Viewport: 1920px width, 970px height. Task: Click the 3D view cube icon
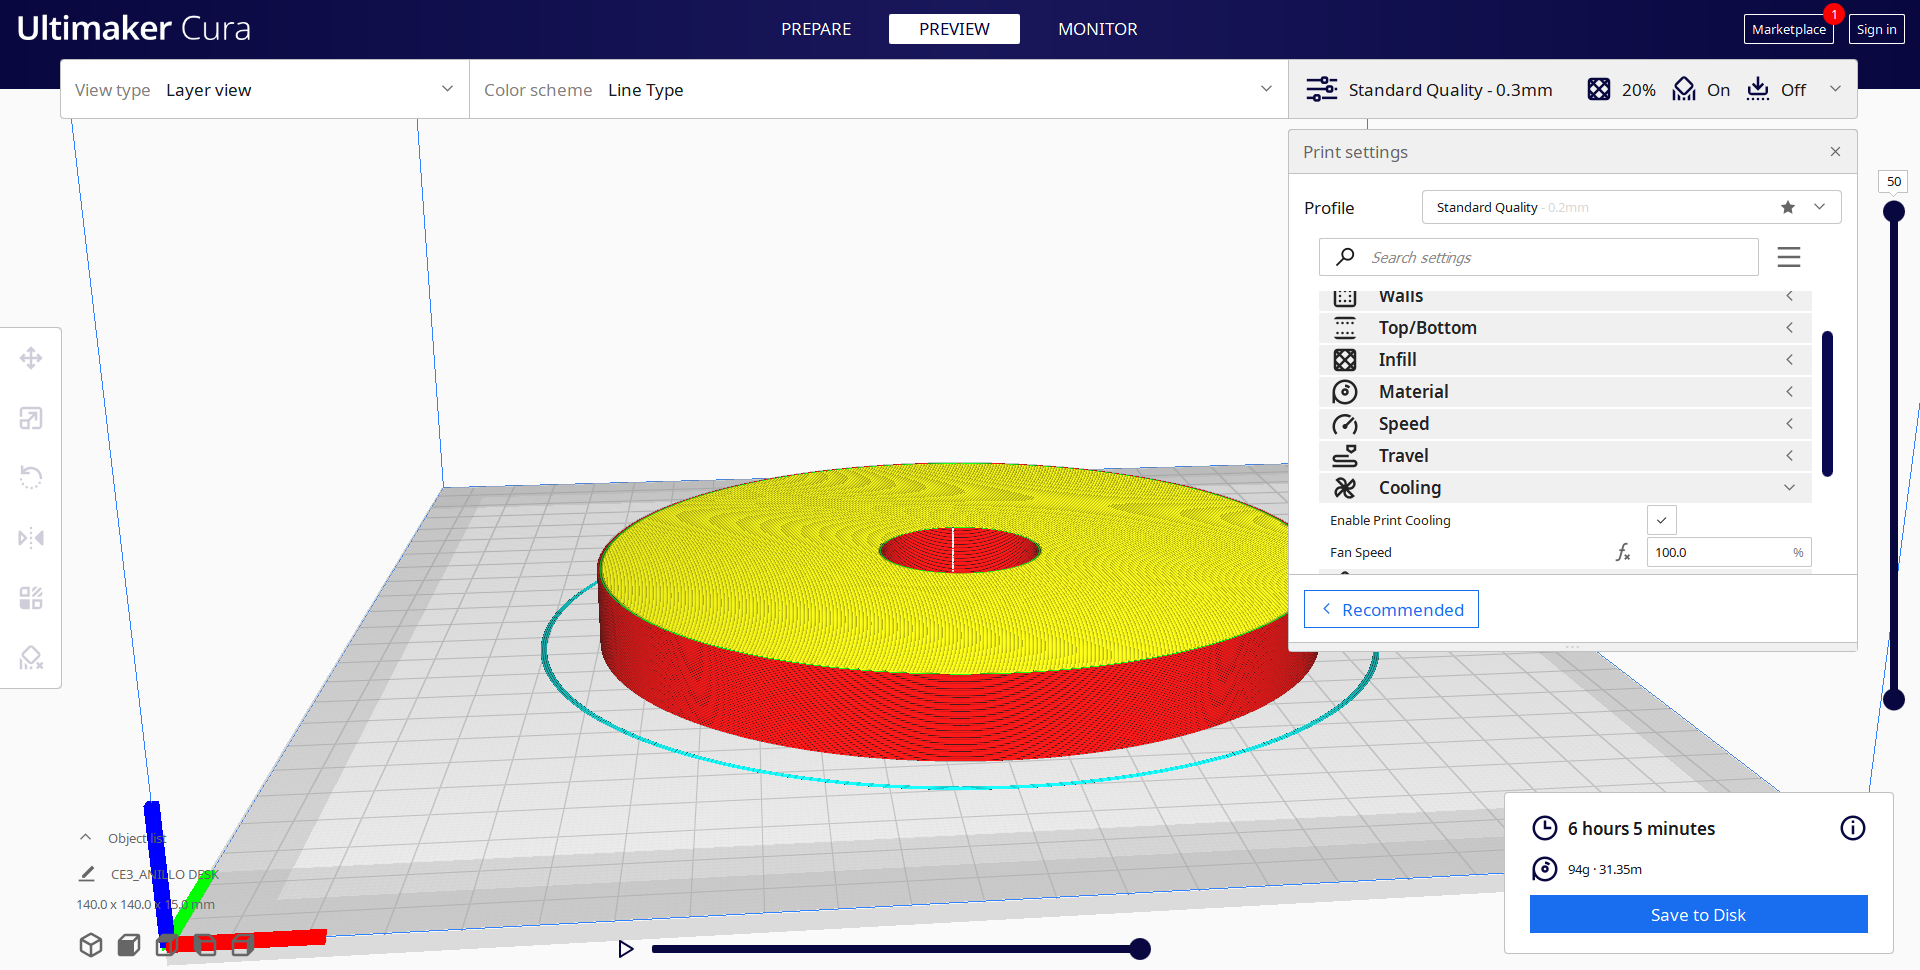click(x=91, y=945)
